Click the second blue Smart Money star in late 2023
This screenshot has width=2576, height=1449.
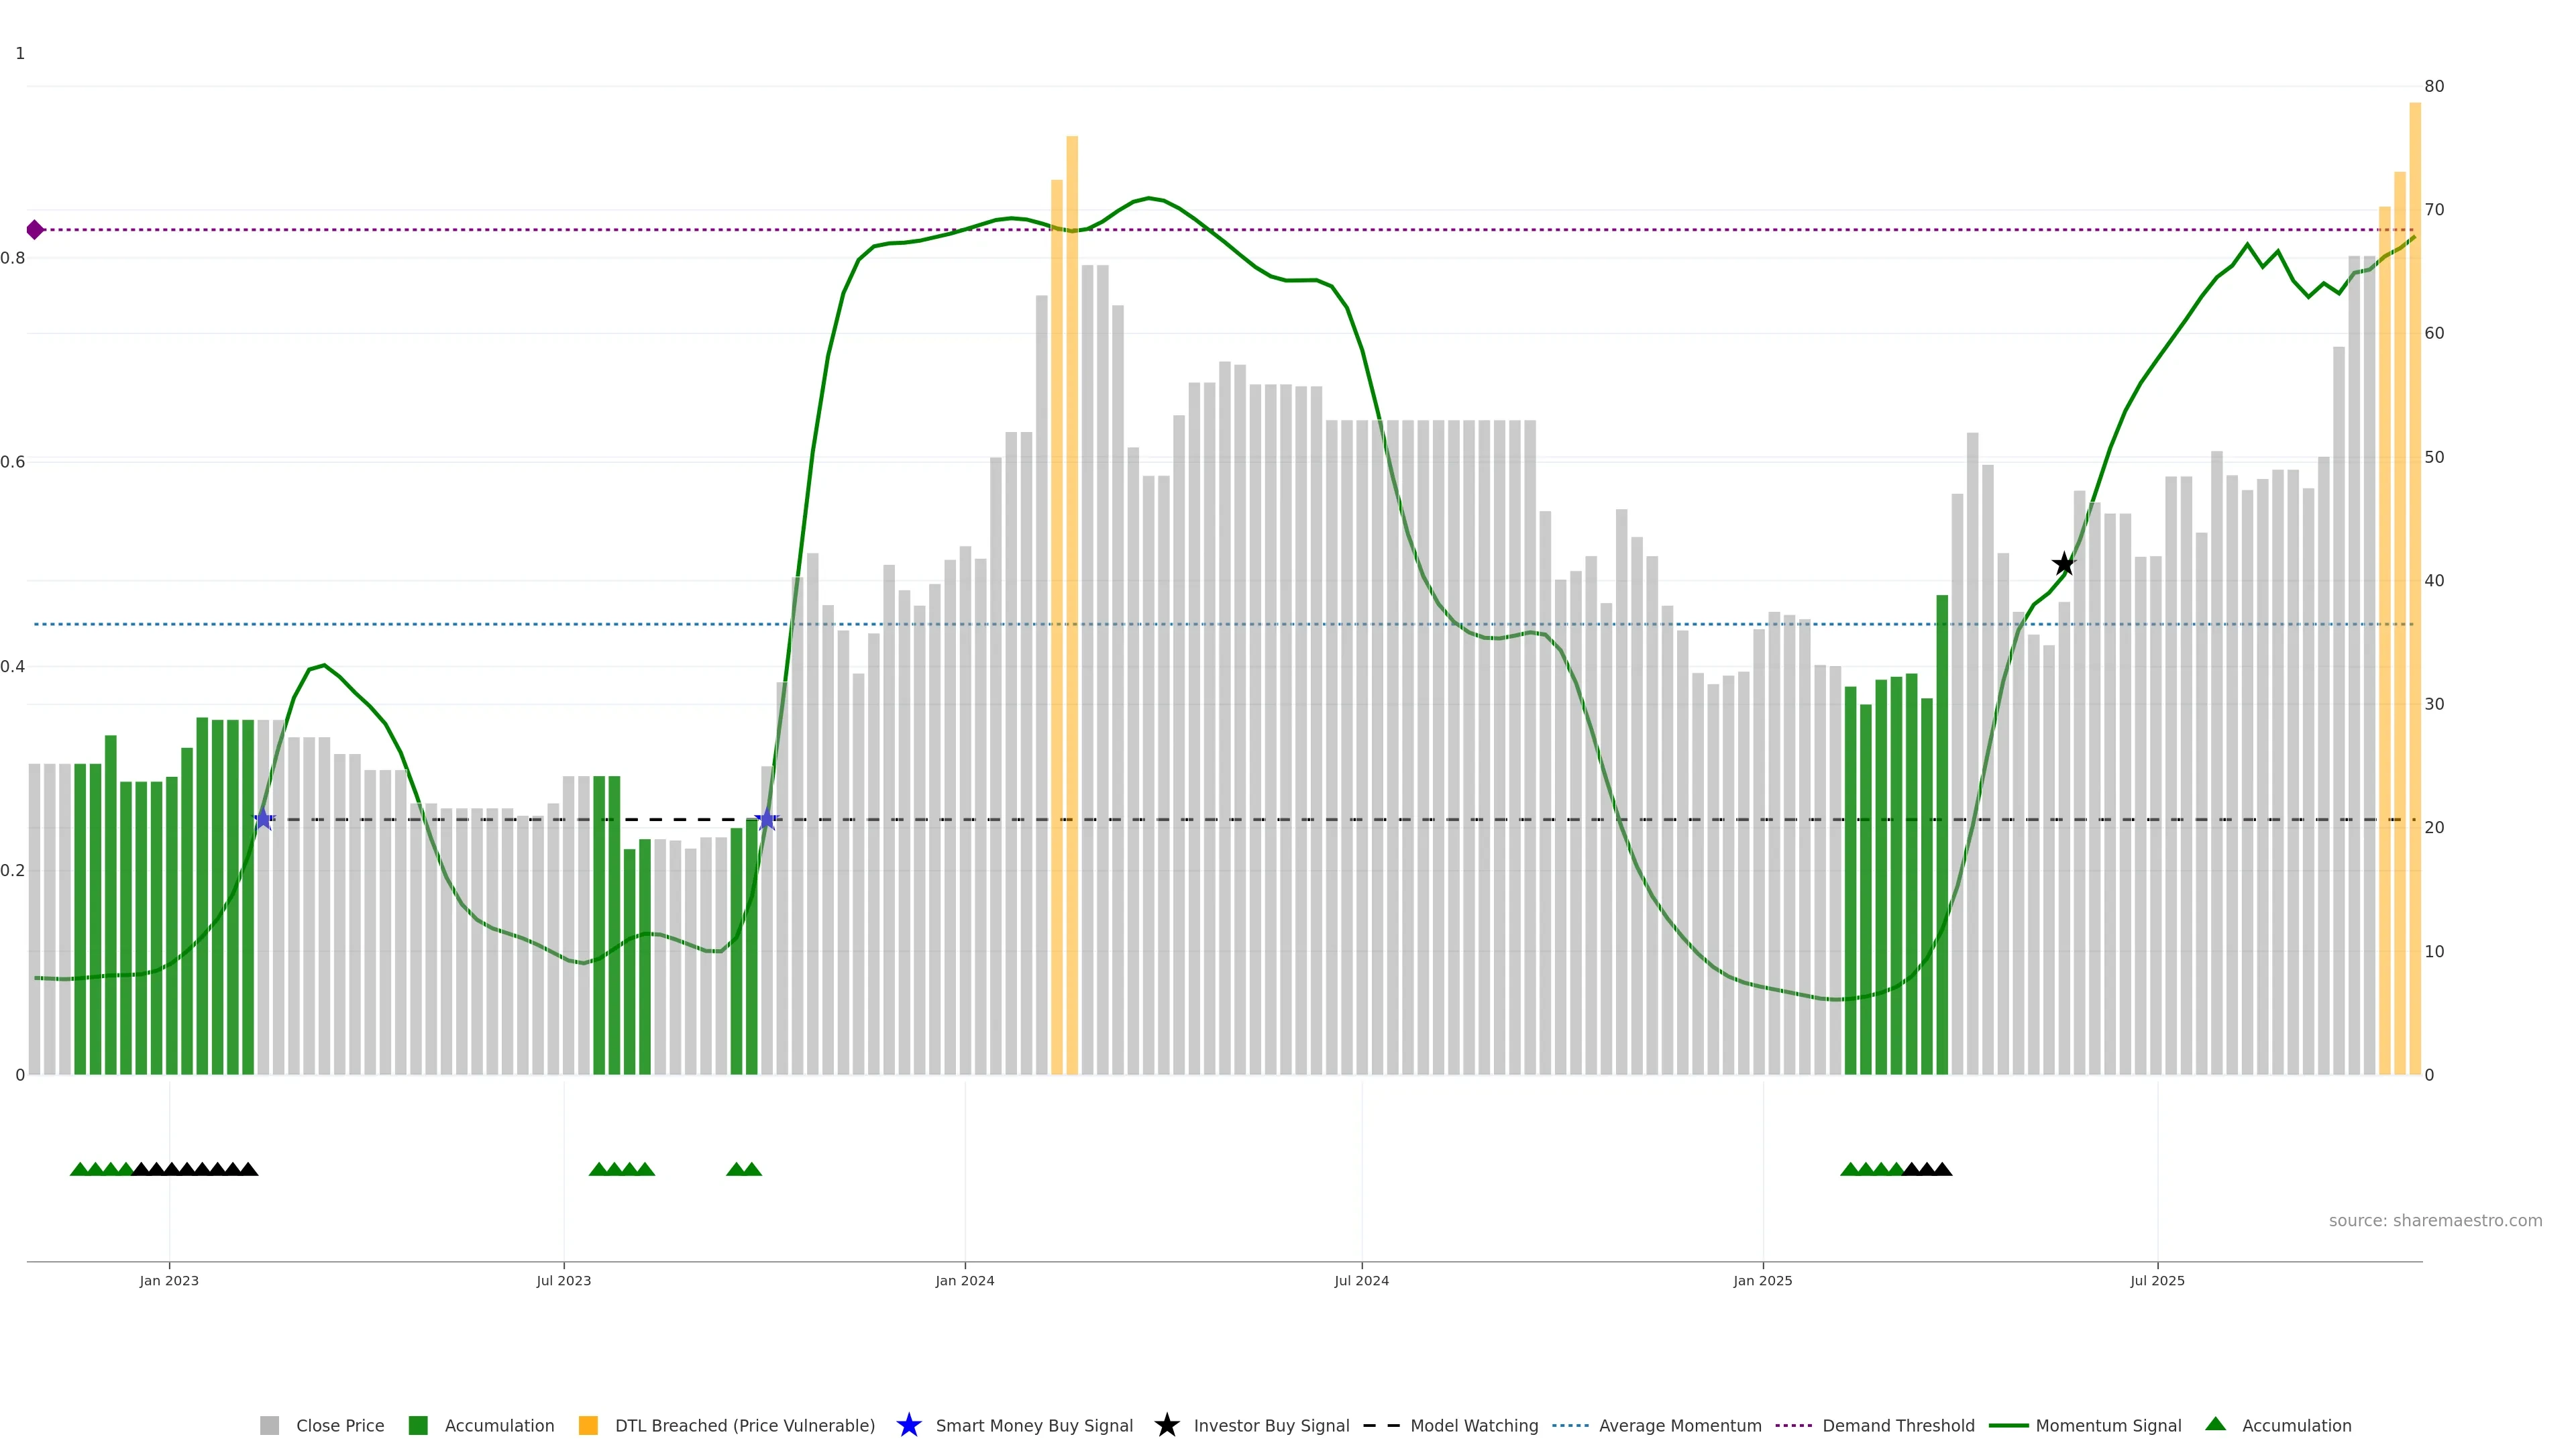766,820
